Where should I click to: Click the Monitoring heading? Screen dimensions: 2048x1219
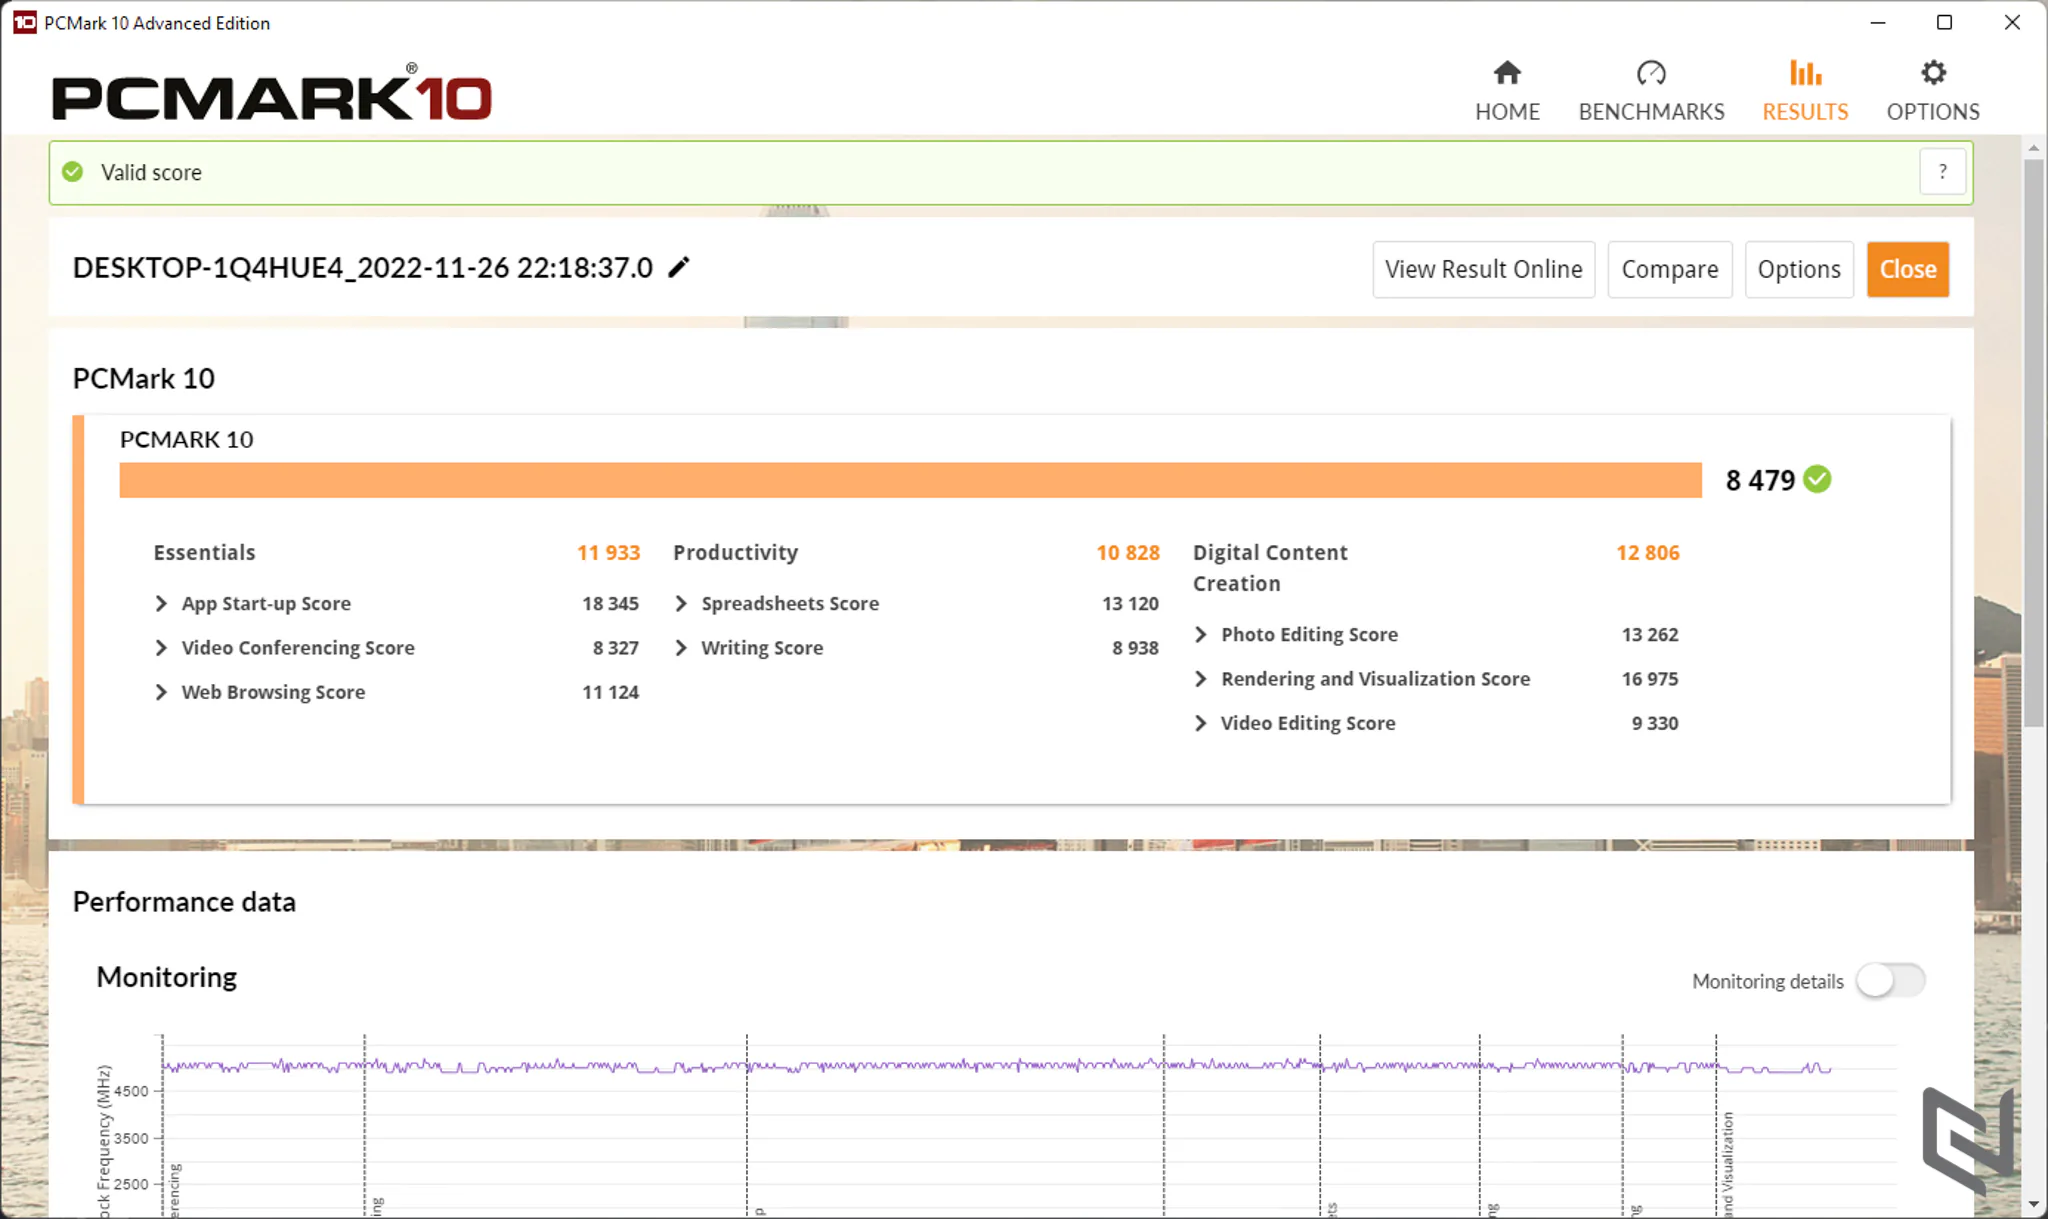pos(166,977)
